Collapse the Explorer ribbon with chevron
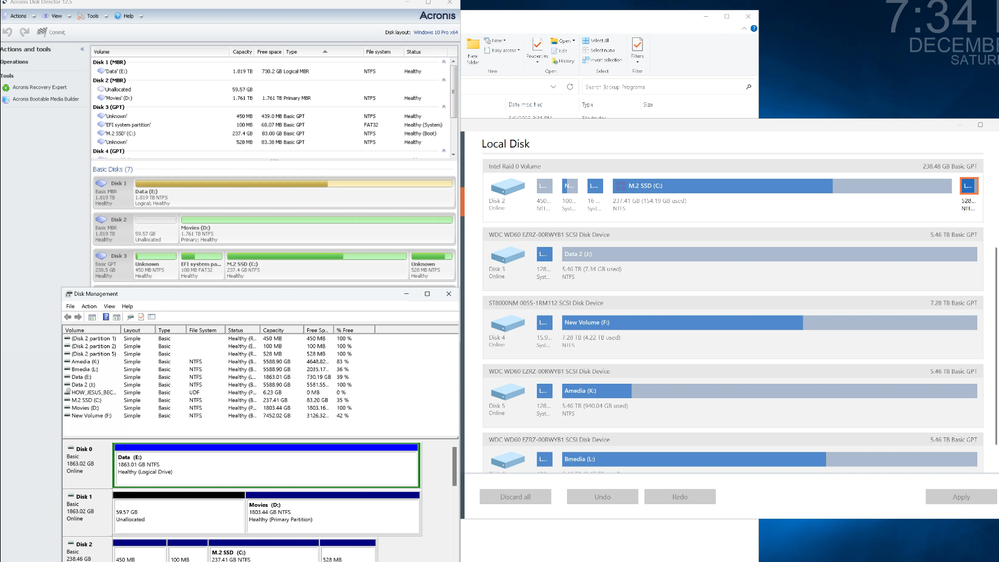 (744, 29)
